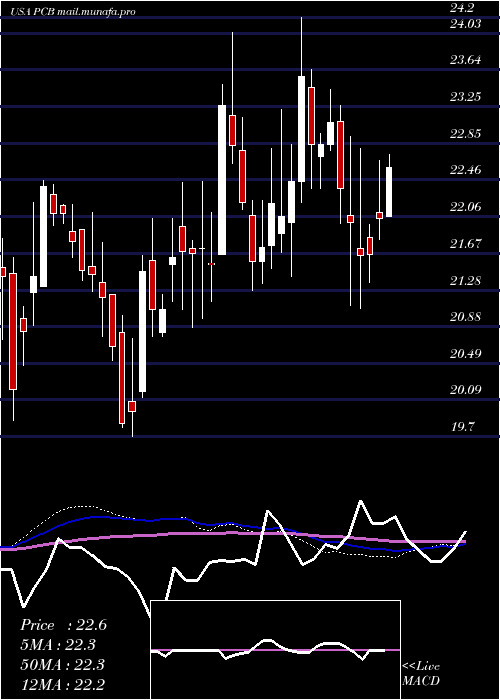Click the 21.28 price axis label
Viewport: 500px width, 700px height.
point(466,280)
